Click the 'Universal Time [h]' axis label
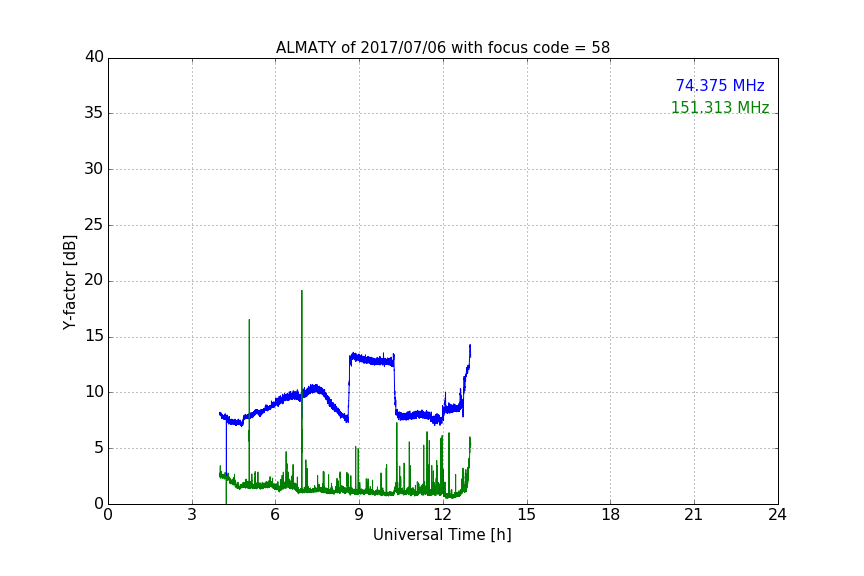 [x=442, y=535]
